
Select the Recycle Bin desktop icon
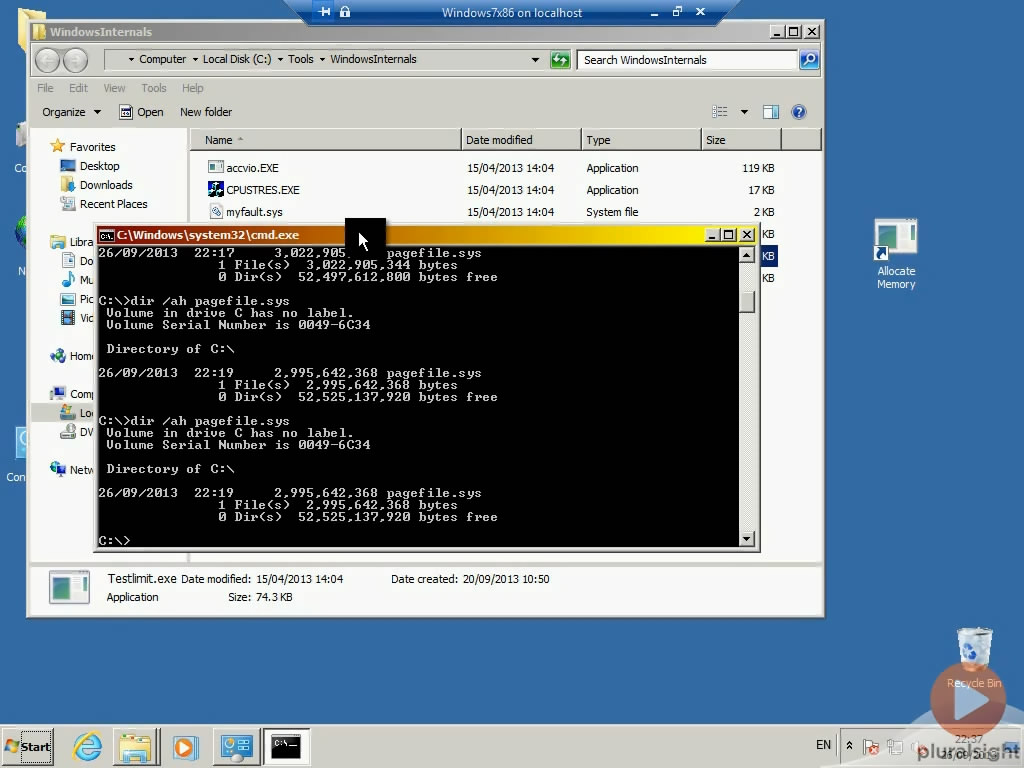tap(974, 658)
